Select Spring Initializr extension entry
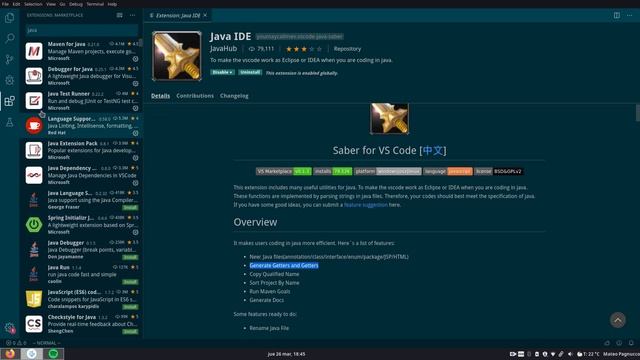 (82, 224)
